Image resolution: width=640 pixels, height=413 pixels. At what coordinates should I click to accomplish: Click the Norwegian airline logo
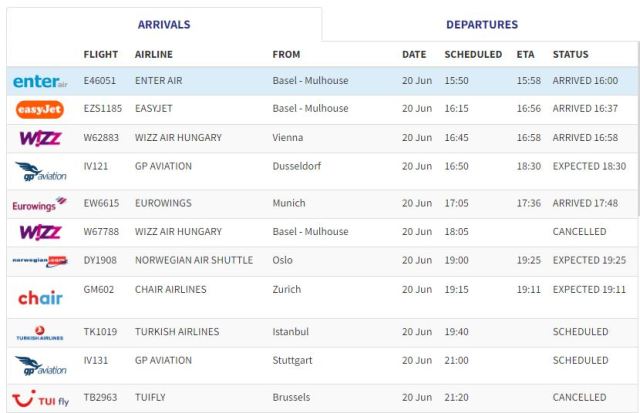click(40, 261)
